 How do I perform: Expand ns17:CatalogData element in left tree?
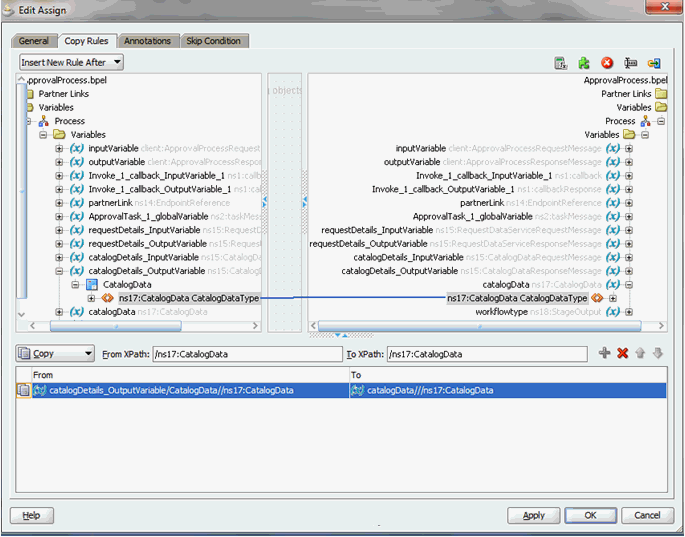91,298
